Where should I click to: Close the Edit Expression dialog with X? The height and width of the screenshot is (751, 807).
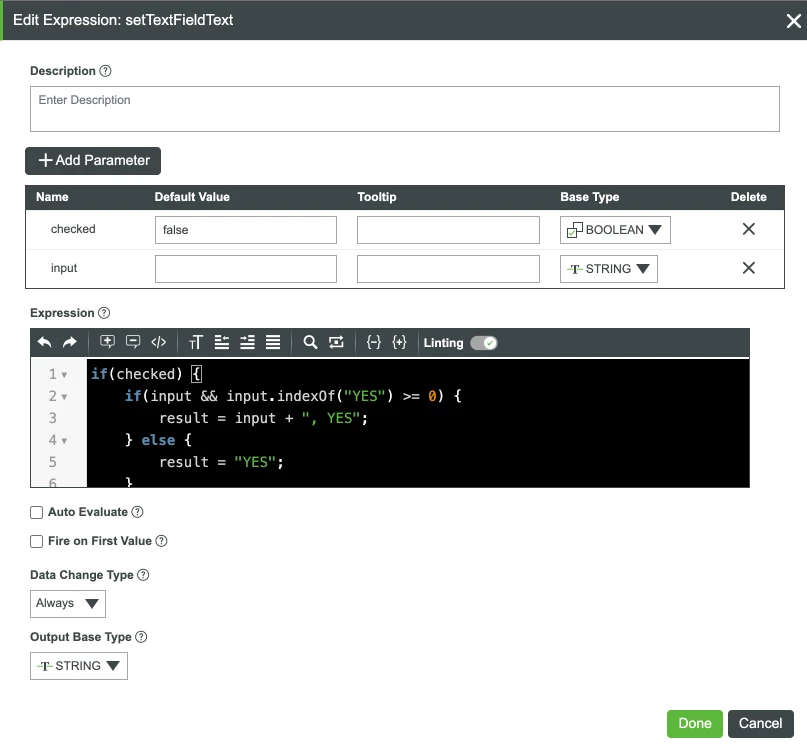click(x=794, y=21)
